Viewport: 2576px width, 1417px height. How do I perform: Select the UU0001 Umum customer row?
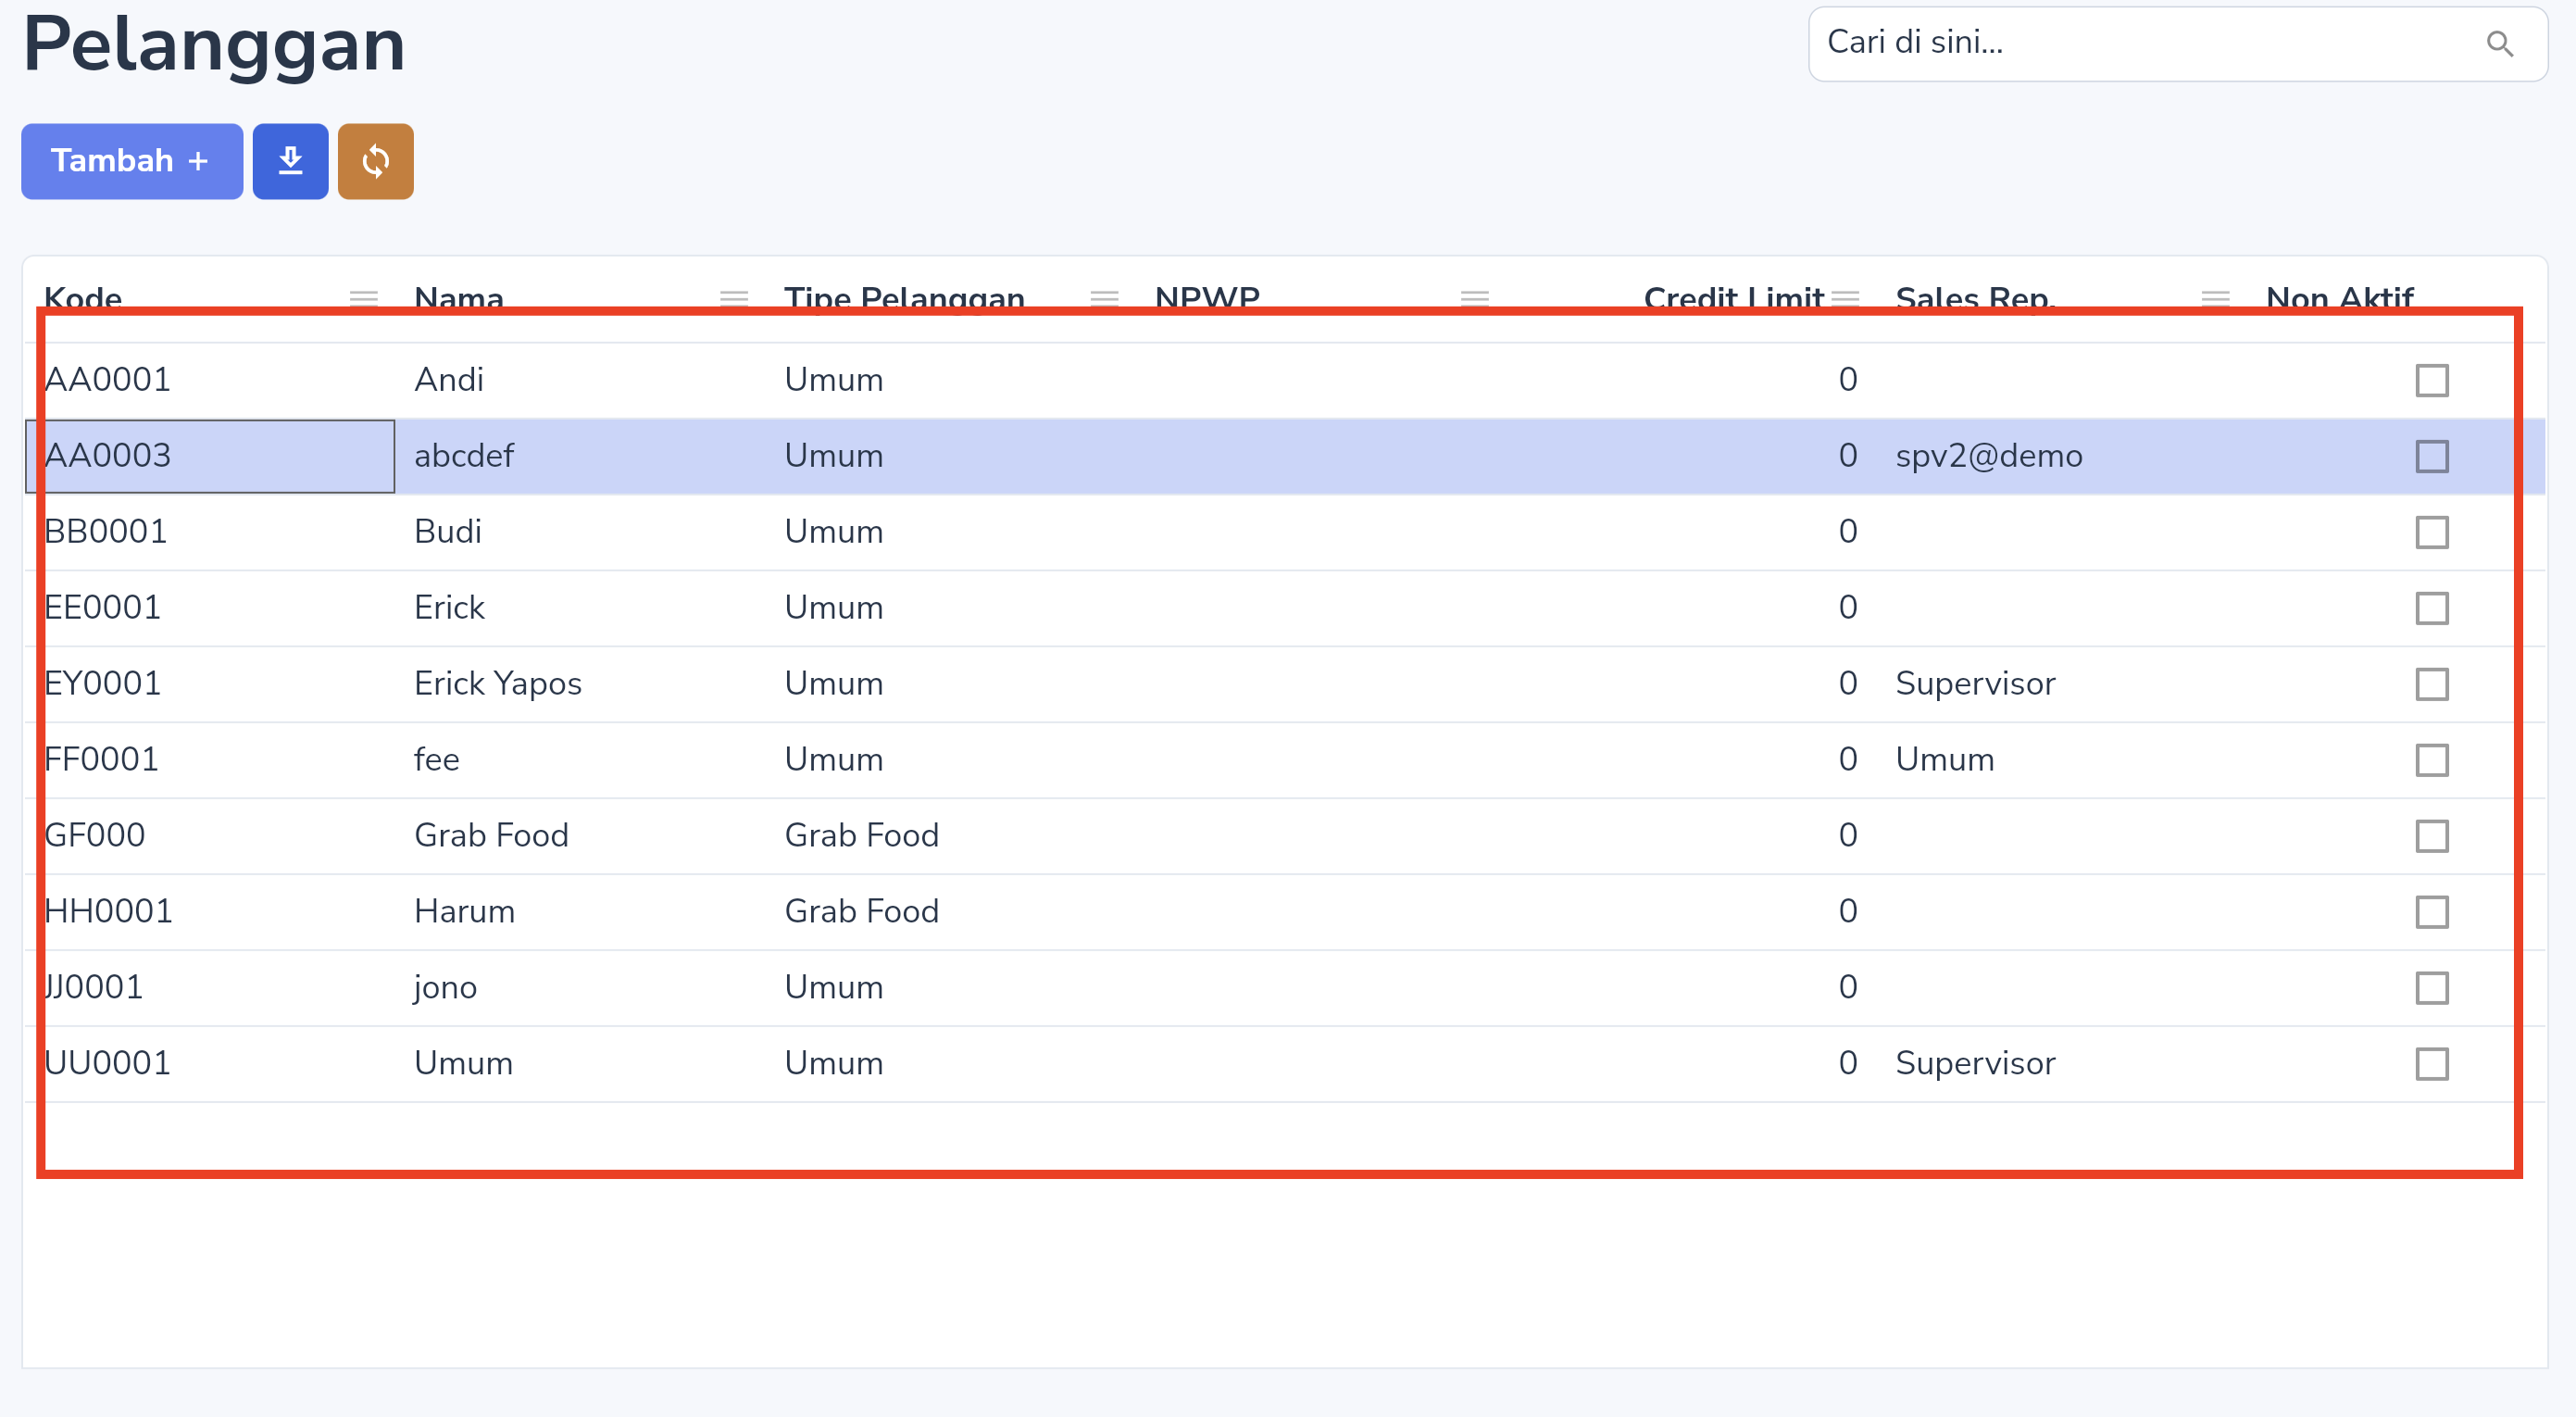coord(1285,1064)
